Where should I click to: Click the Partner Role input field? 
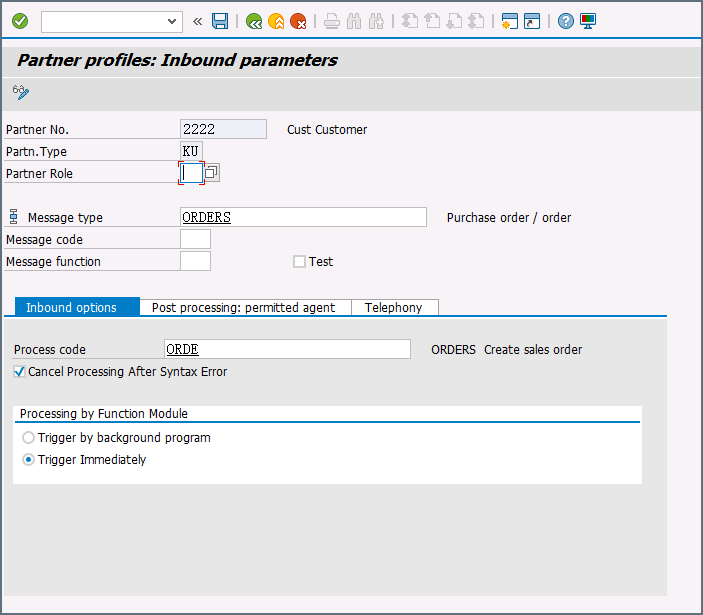pyautogui.click(x=191, y=173)
